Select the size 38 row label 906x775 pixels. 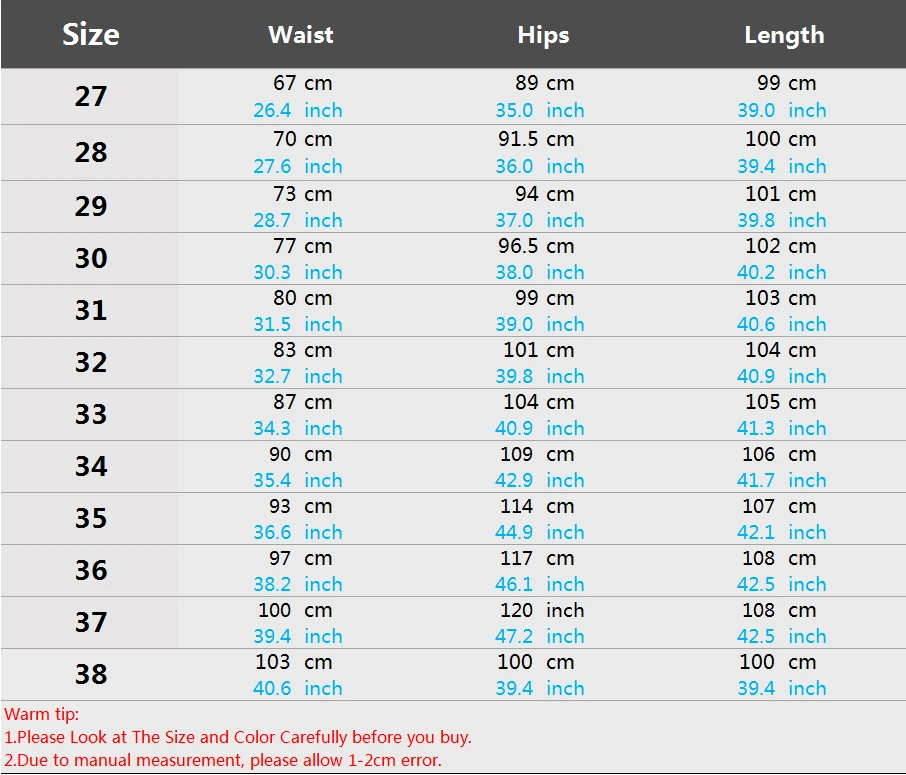(x=91, y=674)
